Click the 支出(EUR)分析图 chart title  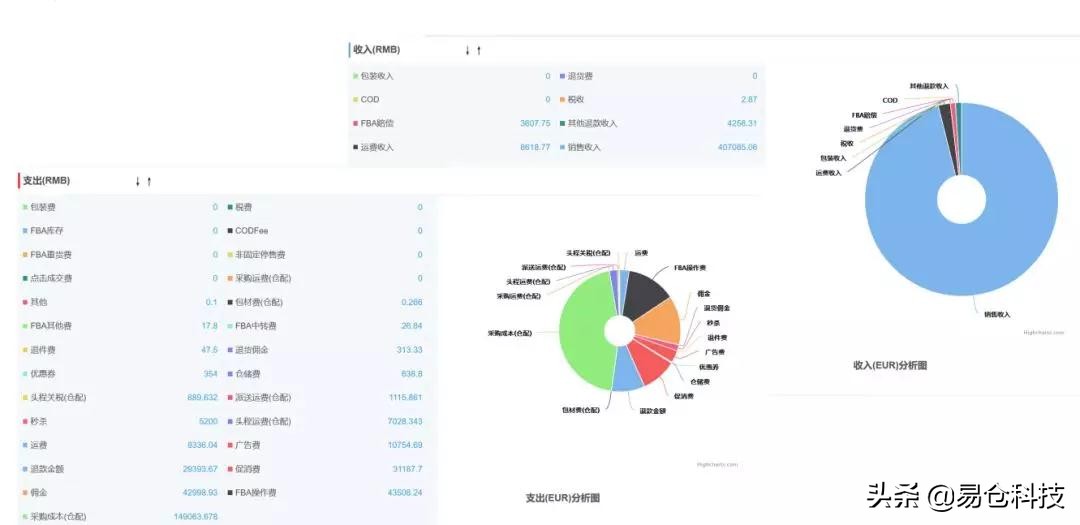tap(561, 497)
